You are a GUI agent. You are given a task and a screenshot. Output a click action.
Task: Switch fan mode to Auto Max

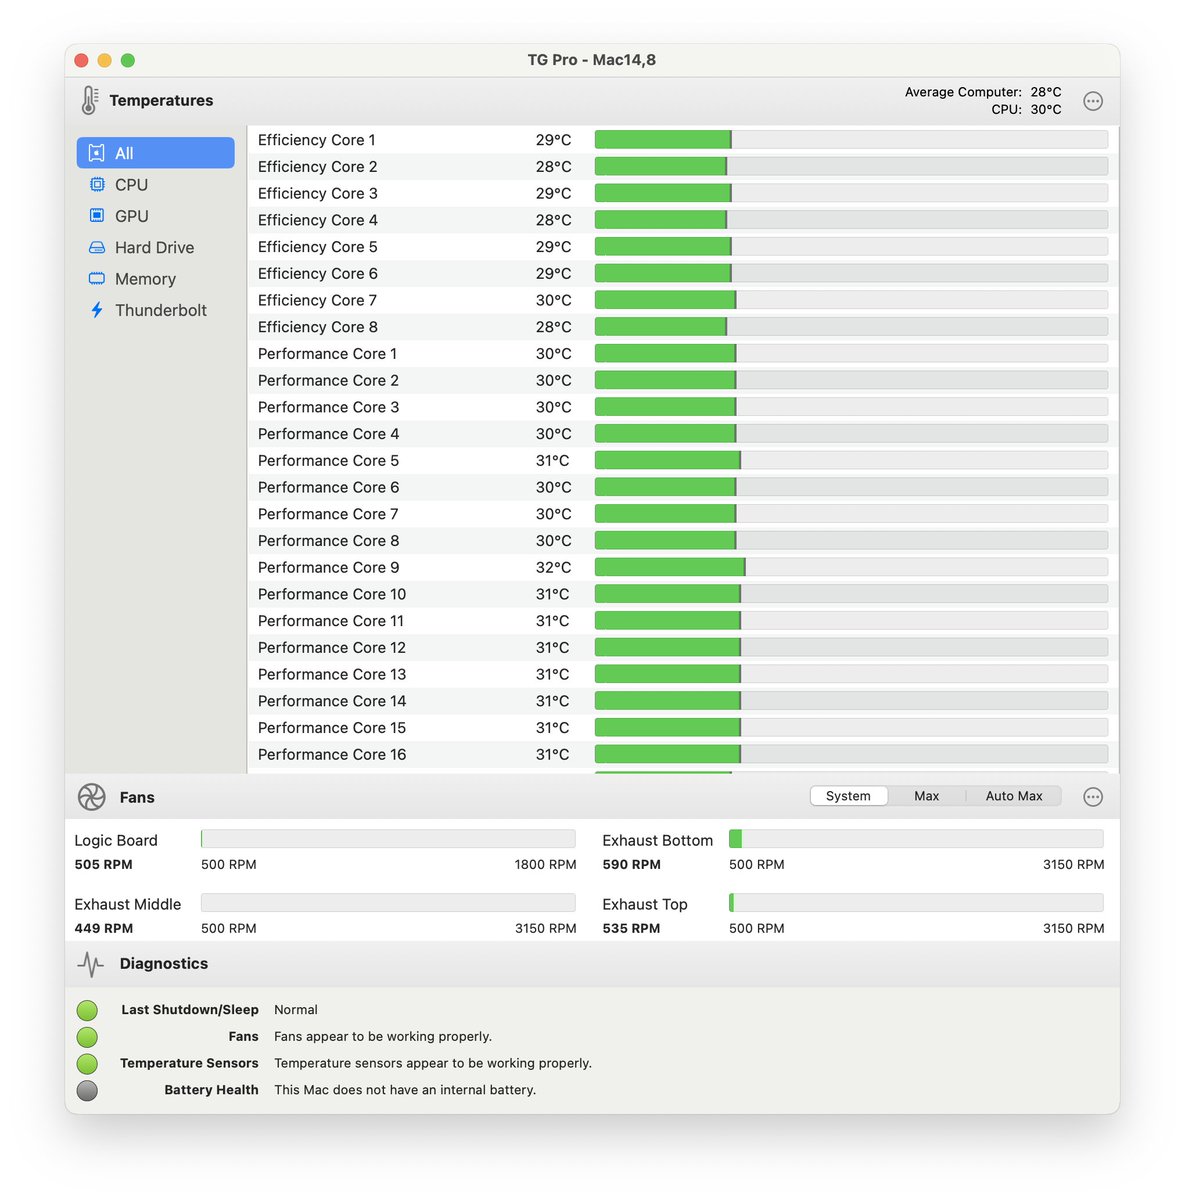(1014, 796)
